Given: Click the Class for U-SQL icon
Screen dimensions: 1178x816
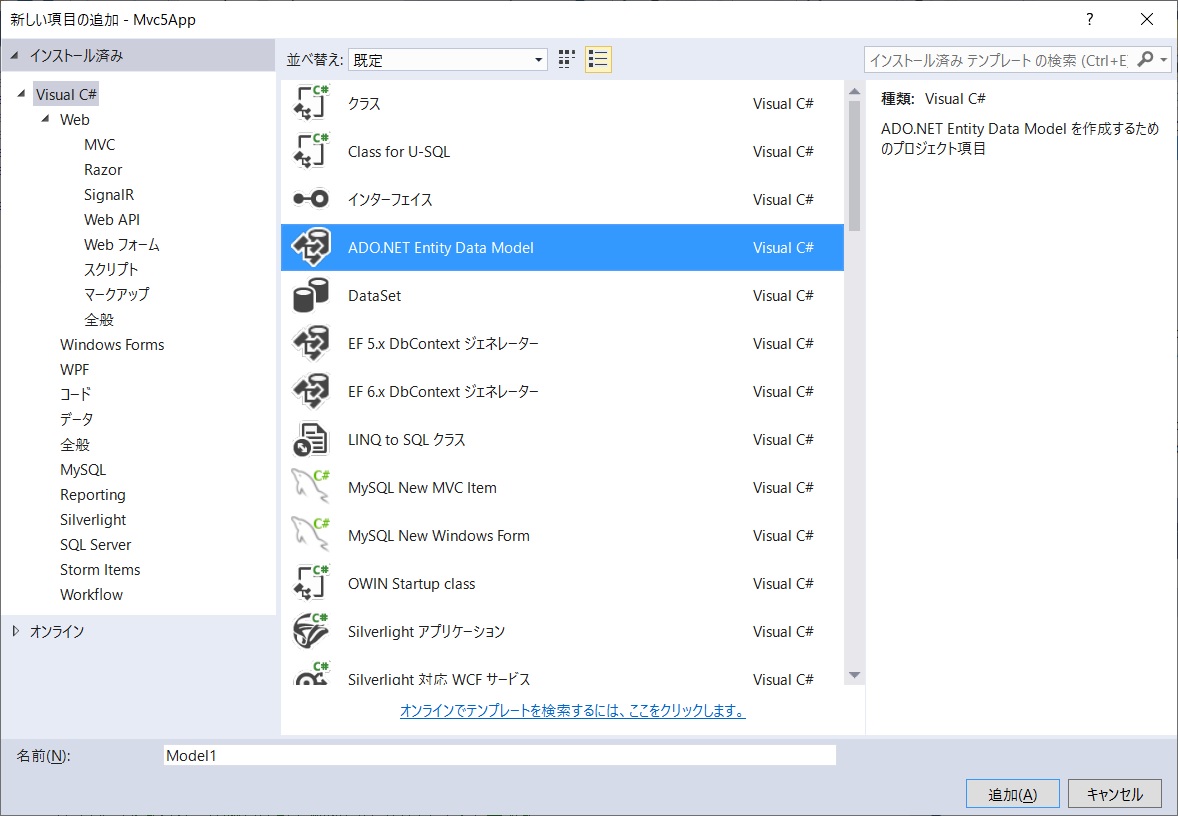Looking at the screenshot, I should (x=310, y=152).
